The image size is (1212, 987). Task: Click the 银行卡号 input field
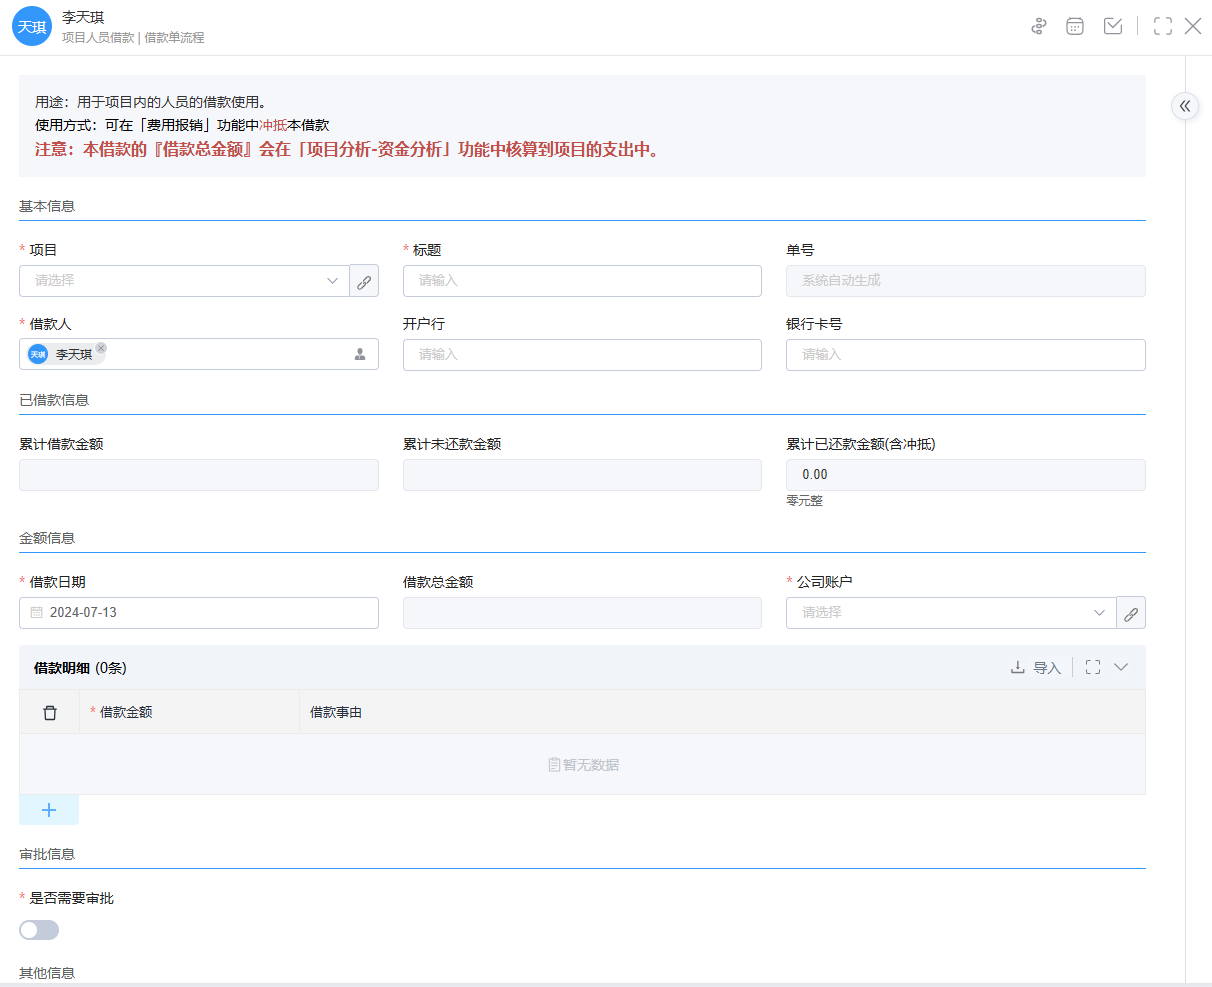point(965,355)
